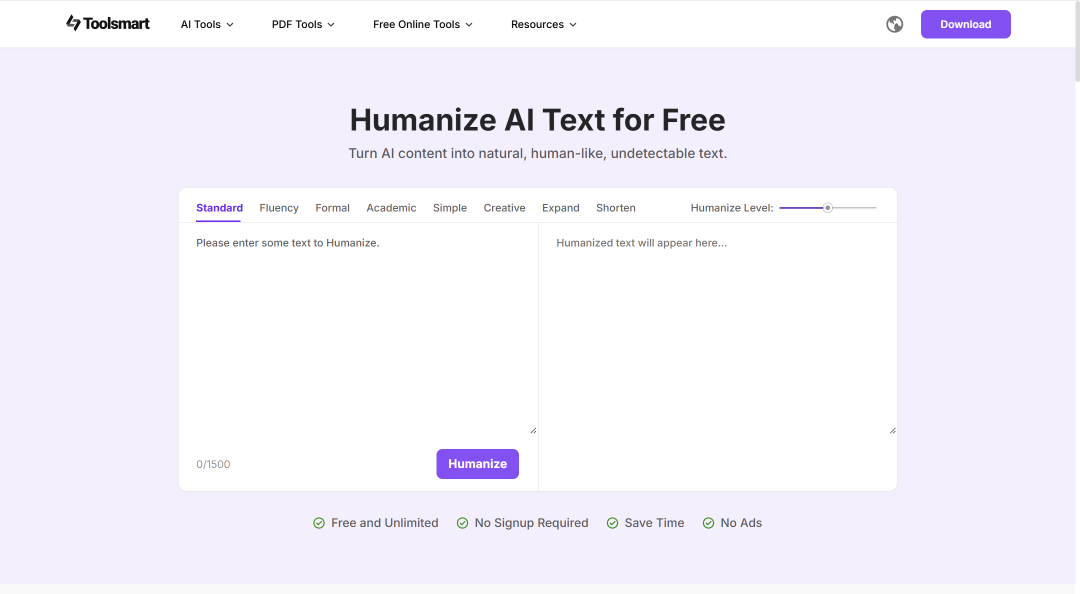Viewport: 1080px width, 594px height.
Task: Click the Humanize button
Action: (x=477, y=464)
